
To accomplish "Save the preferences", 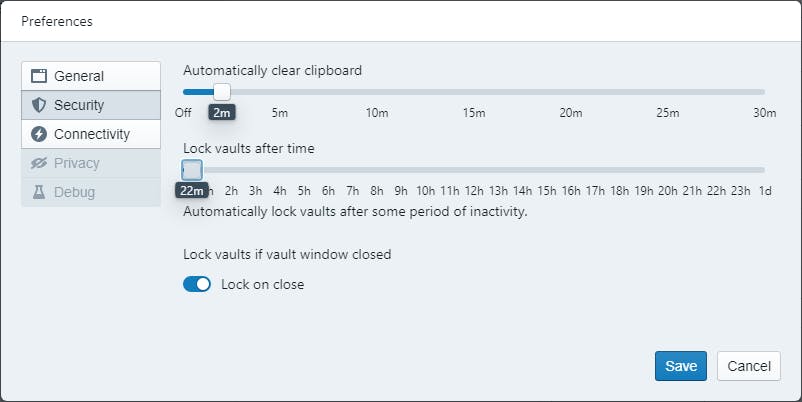I will click(681, 366).
